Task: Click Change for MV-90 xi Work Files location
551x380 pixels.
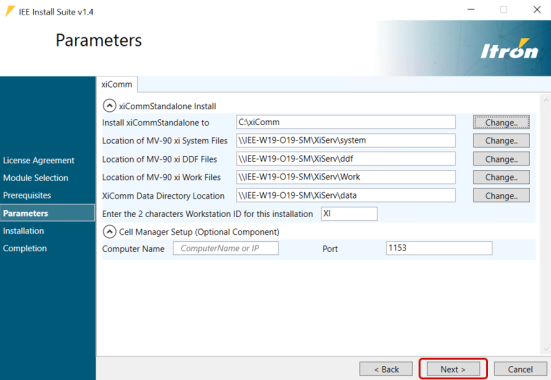Action: point(501,177)
